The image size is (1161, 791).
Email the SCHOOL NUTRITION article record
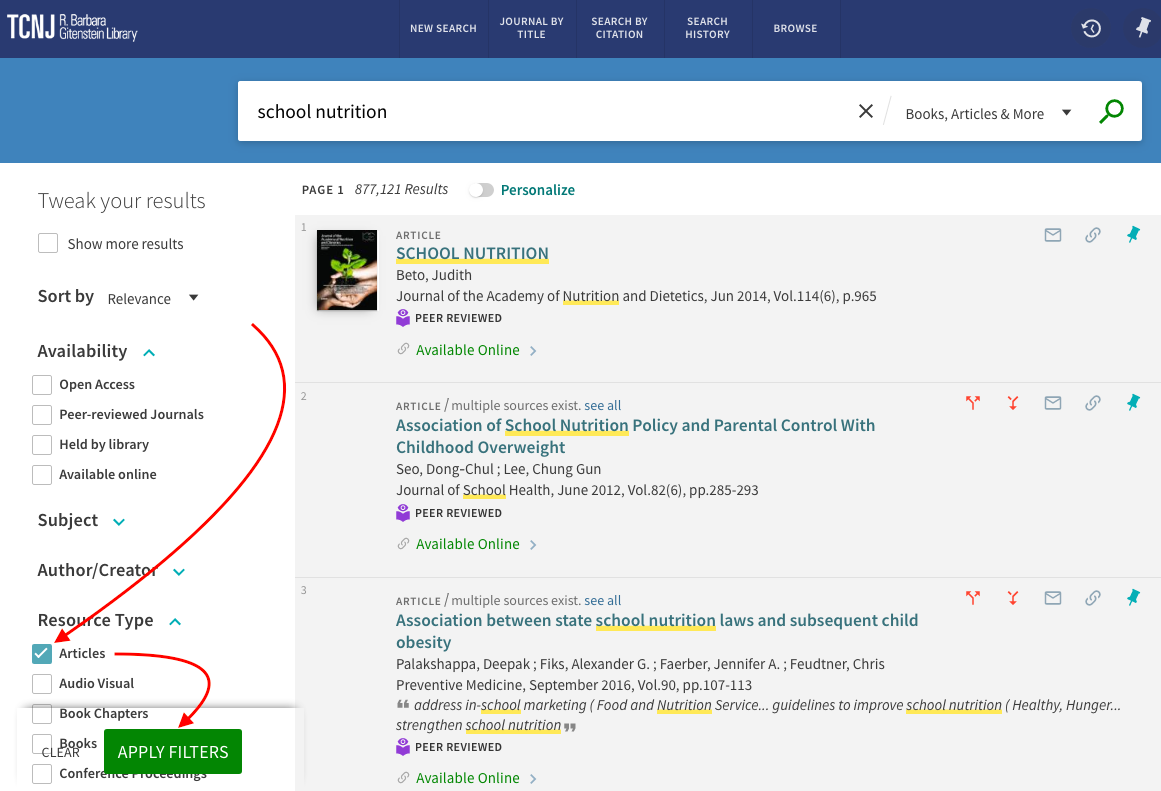click(x=1053, y=235)
